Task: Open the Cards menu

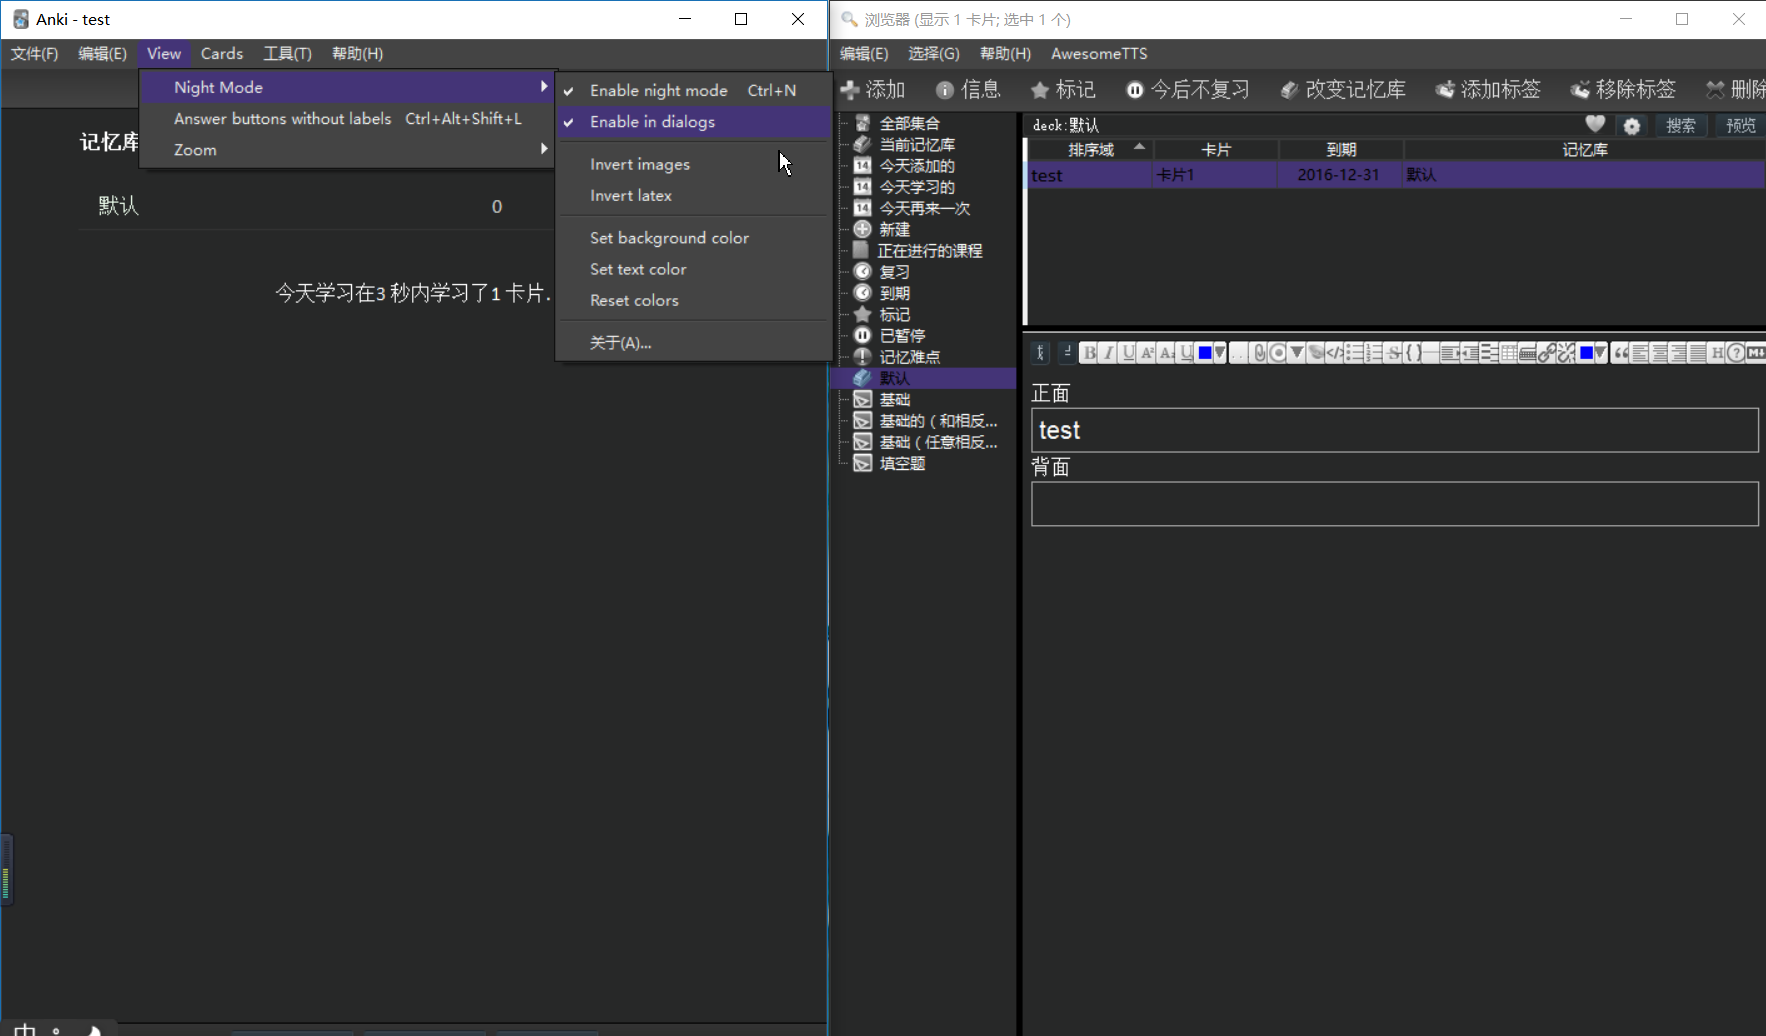Action: click(221, 54)
